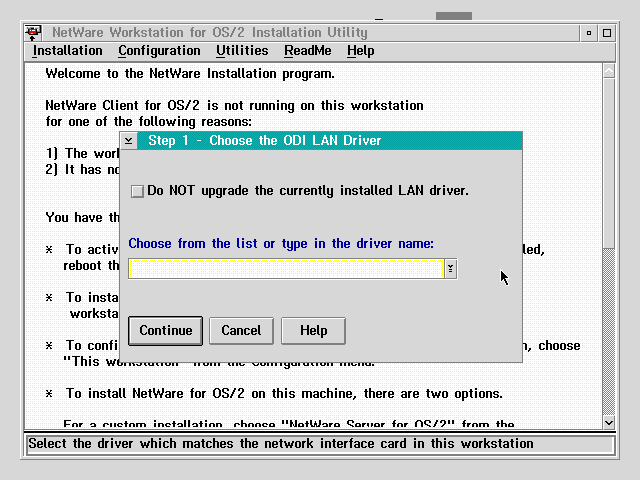Click the driver name input field
The image size is (640, 480).
point(286,269)
